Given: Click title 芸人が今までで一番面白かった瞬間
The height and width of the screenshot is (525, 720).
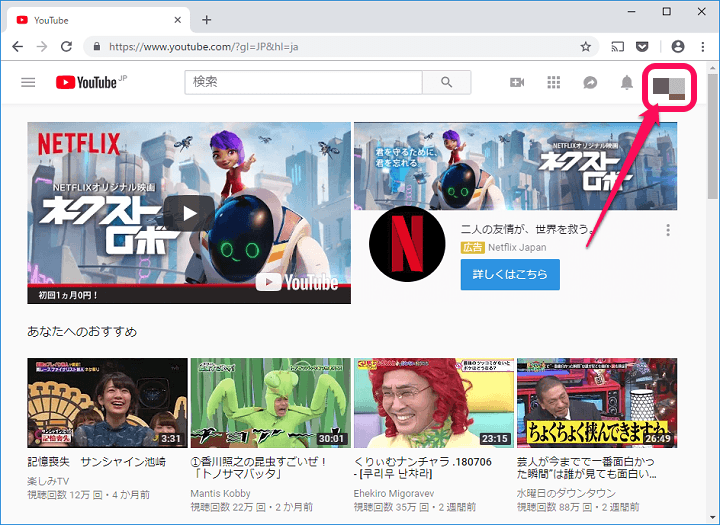Looking at the screenshot, I should click(x=586, y=468).
